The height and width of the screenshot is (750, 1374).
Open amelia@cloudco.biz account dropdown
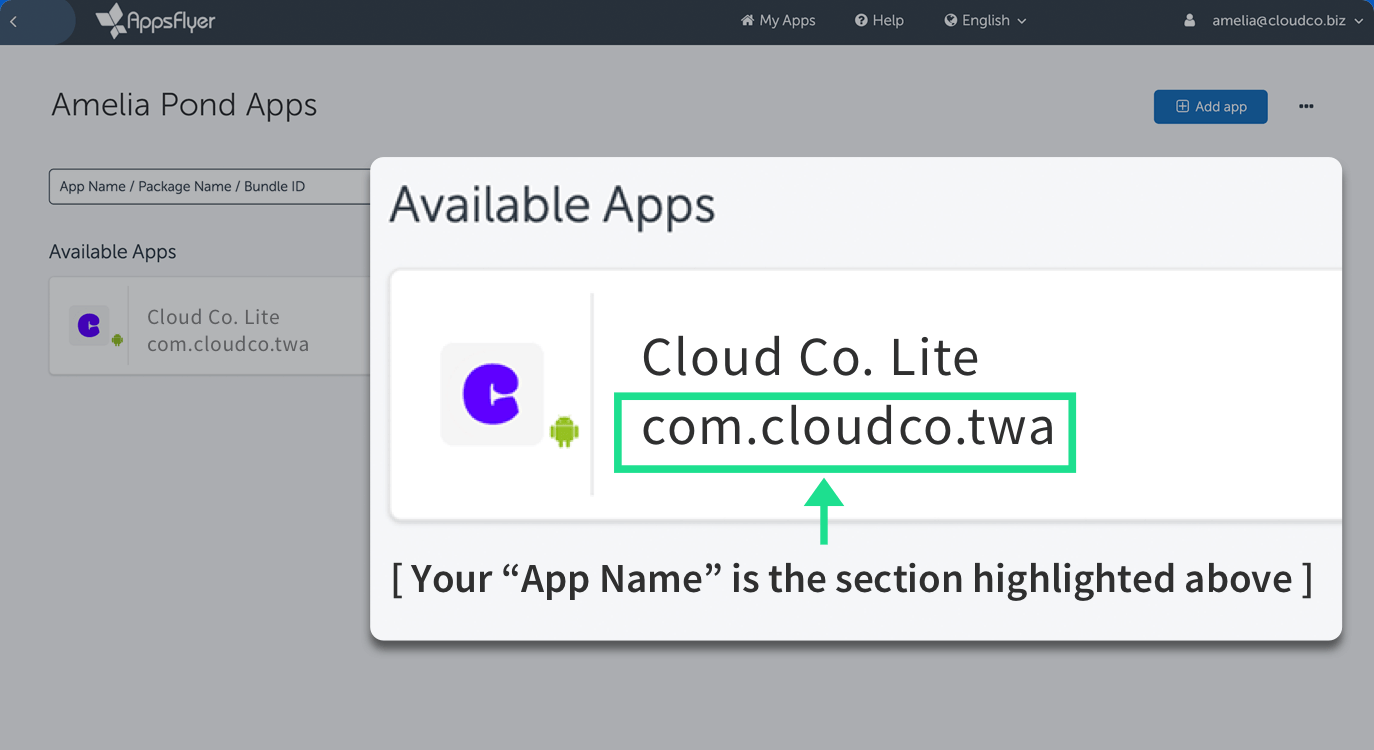[1287, 20]
